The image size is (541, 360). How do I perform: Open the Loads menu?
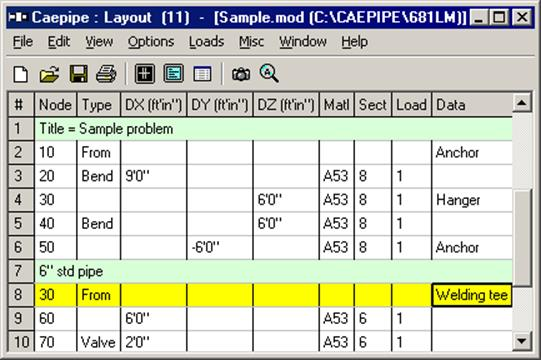click(x=206, y=42)
